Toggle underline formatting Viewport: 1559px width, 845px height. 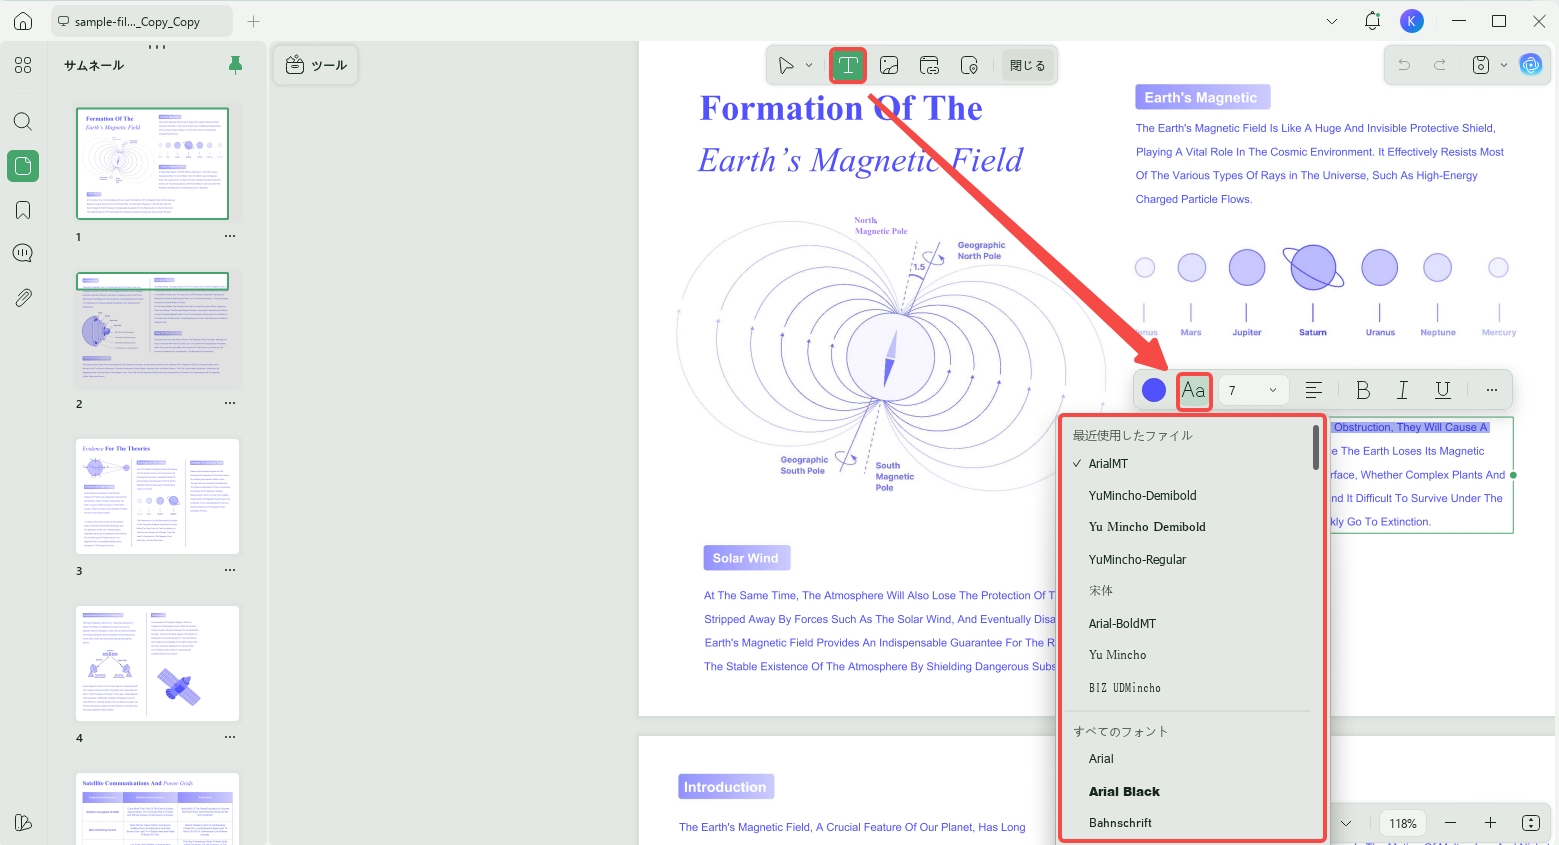pos(1443,390)
